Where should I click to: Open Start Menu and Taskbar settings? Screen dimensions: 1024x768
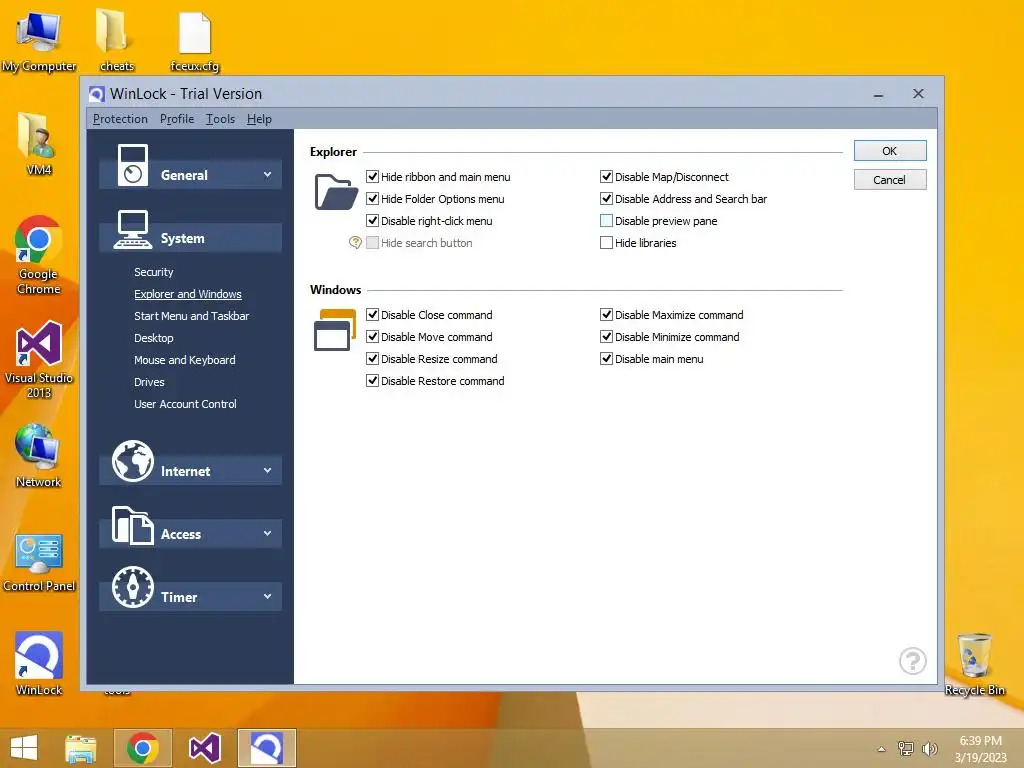point(191,315)
